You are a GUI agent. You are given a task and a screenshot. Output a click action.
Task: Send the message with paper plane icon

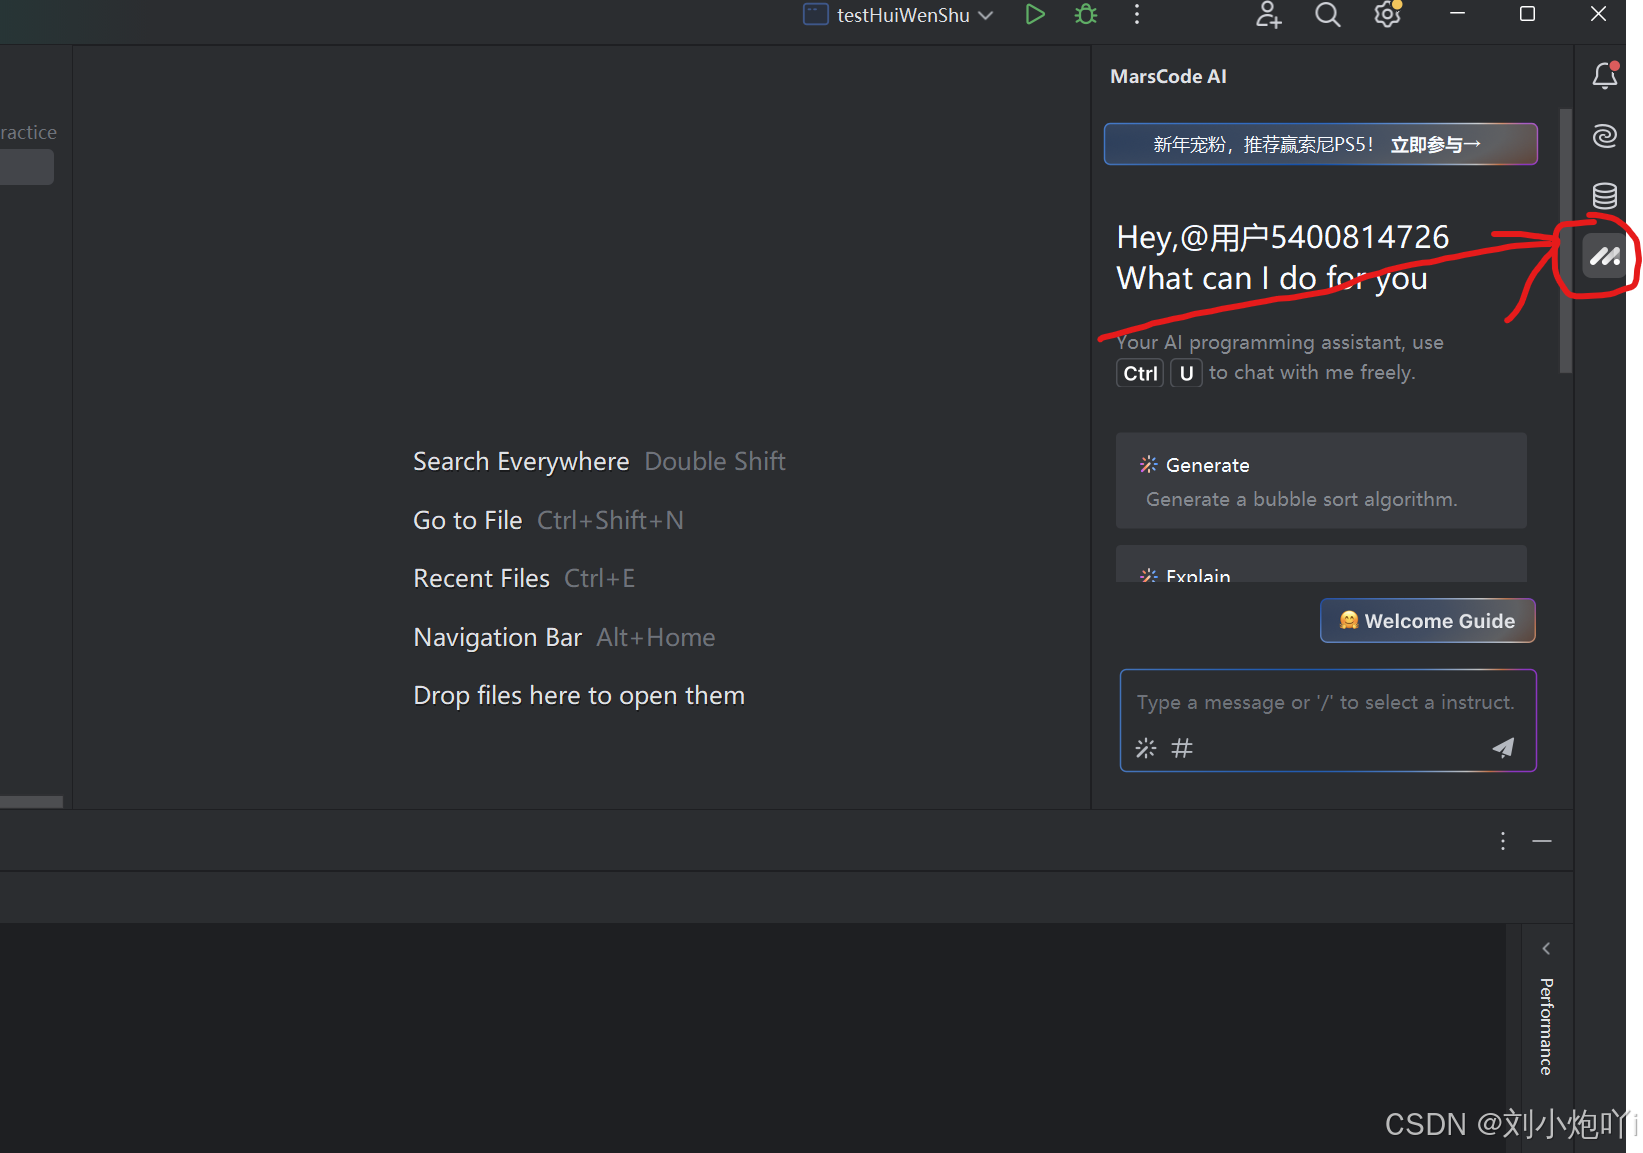[1503, 748]
